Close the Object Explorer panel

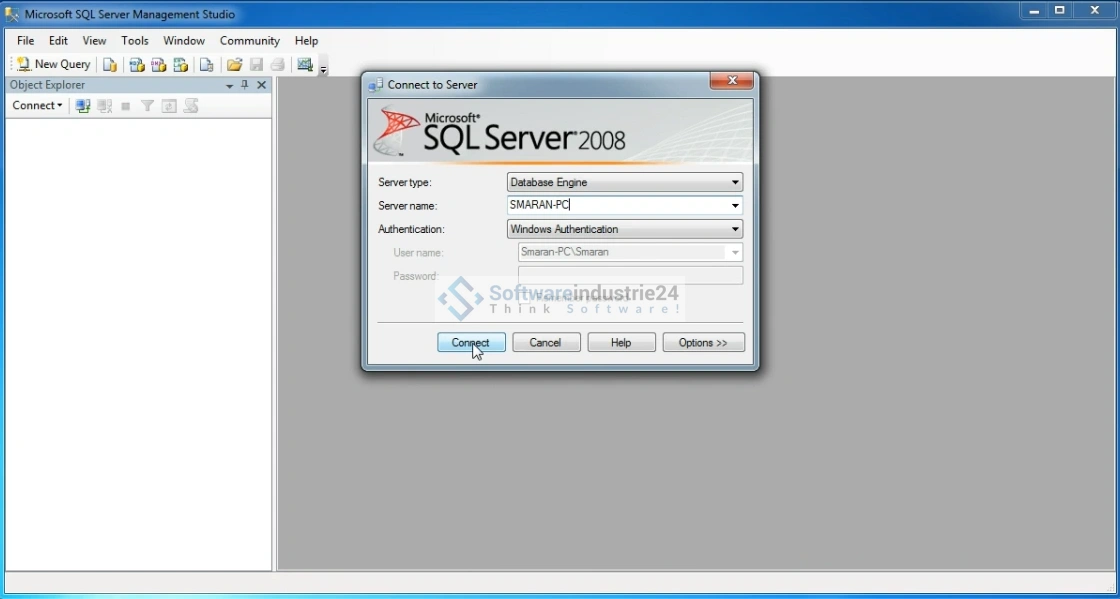tap(262, 85)
